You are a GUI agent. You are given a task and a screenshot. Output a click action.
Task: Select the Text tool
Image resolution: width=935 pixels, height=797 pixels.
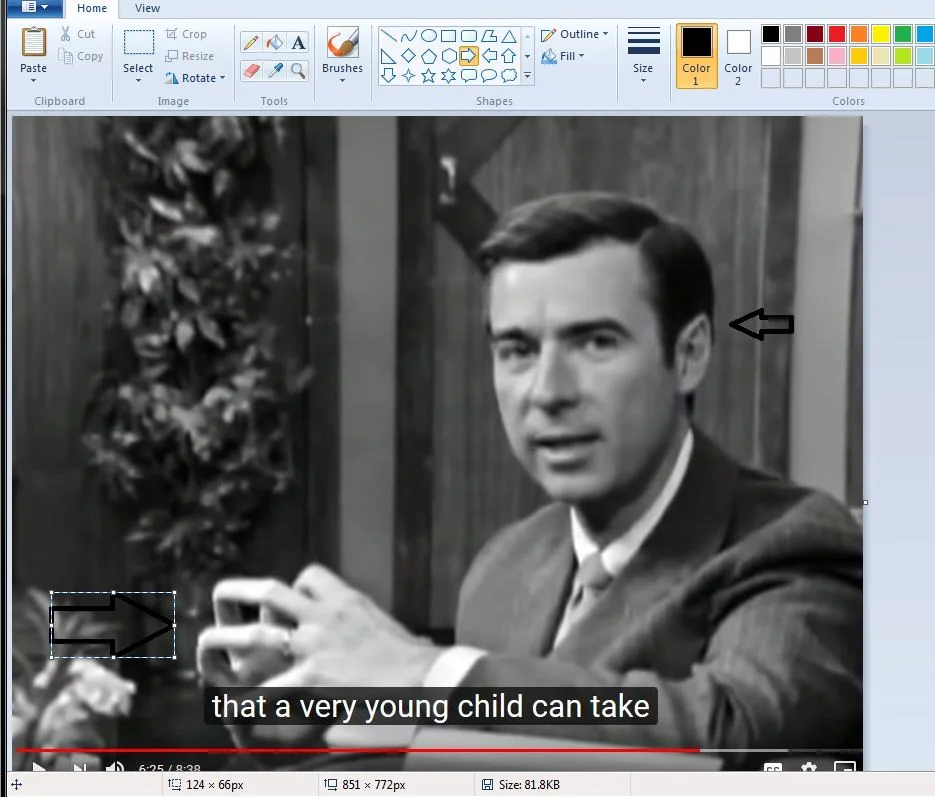pyautogui.click(x=297, y=40)
